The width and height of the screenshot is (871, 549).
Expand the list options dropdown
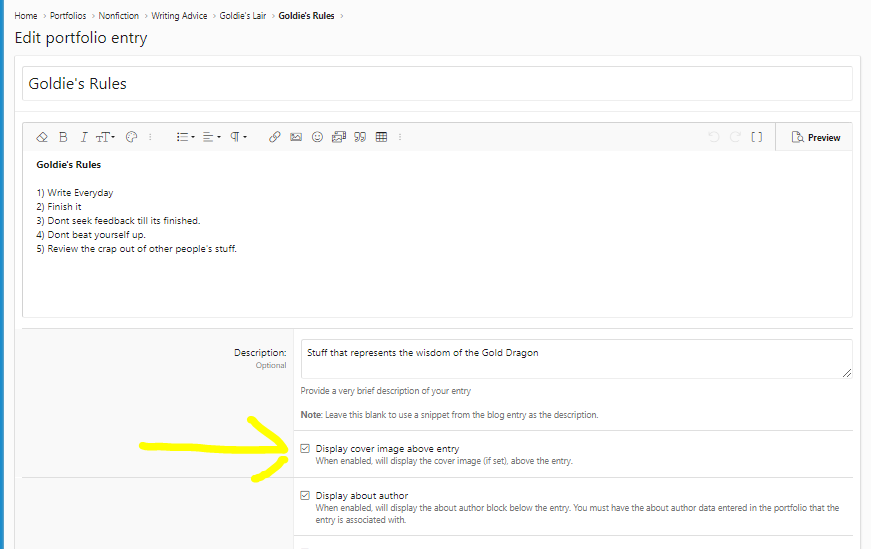coord(185,137)
